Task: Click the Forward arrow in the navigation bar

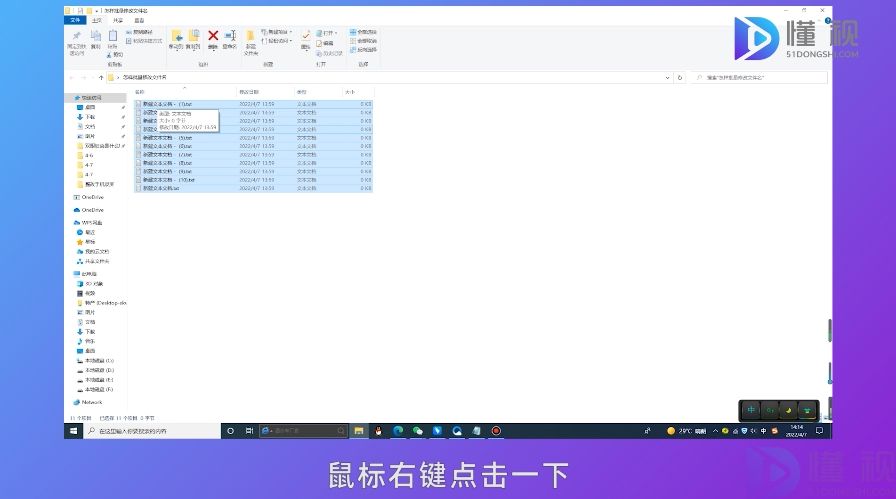Action: [83, 77]
